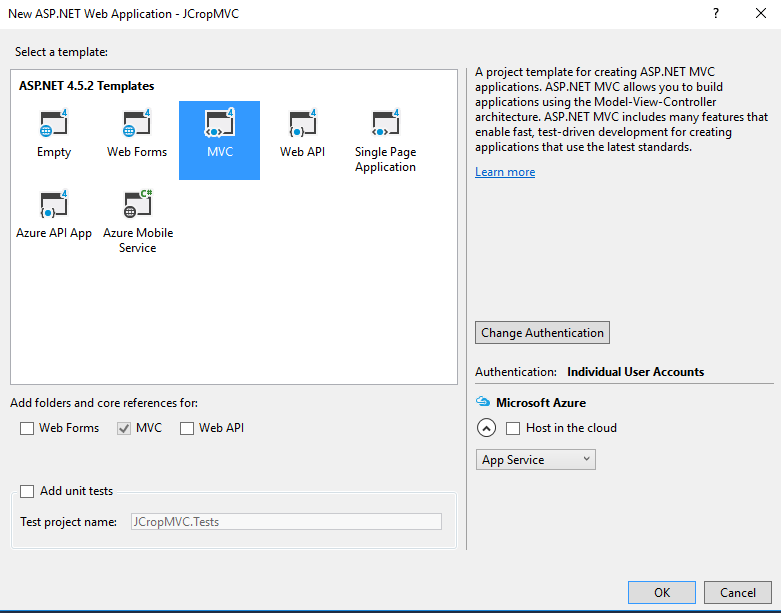Image resolution: width=781 pixels, height=613 pixels.
Task: Select Azure Mobile Service template icon
Action: [137, 204]
